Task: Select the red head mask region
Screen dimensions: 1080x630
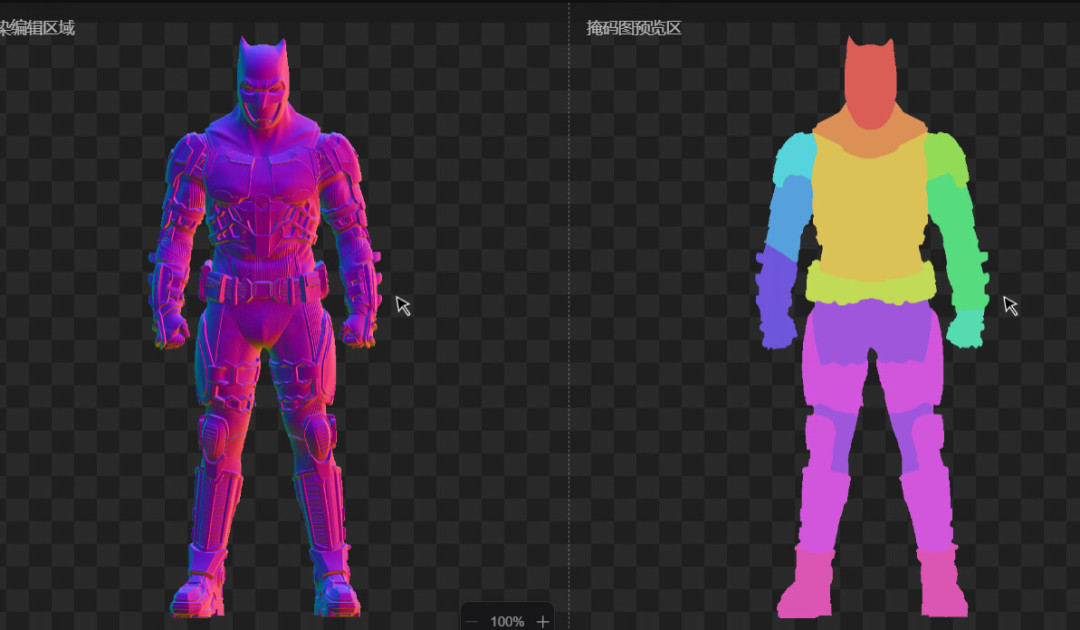Action: tap(871, 84)
